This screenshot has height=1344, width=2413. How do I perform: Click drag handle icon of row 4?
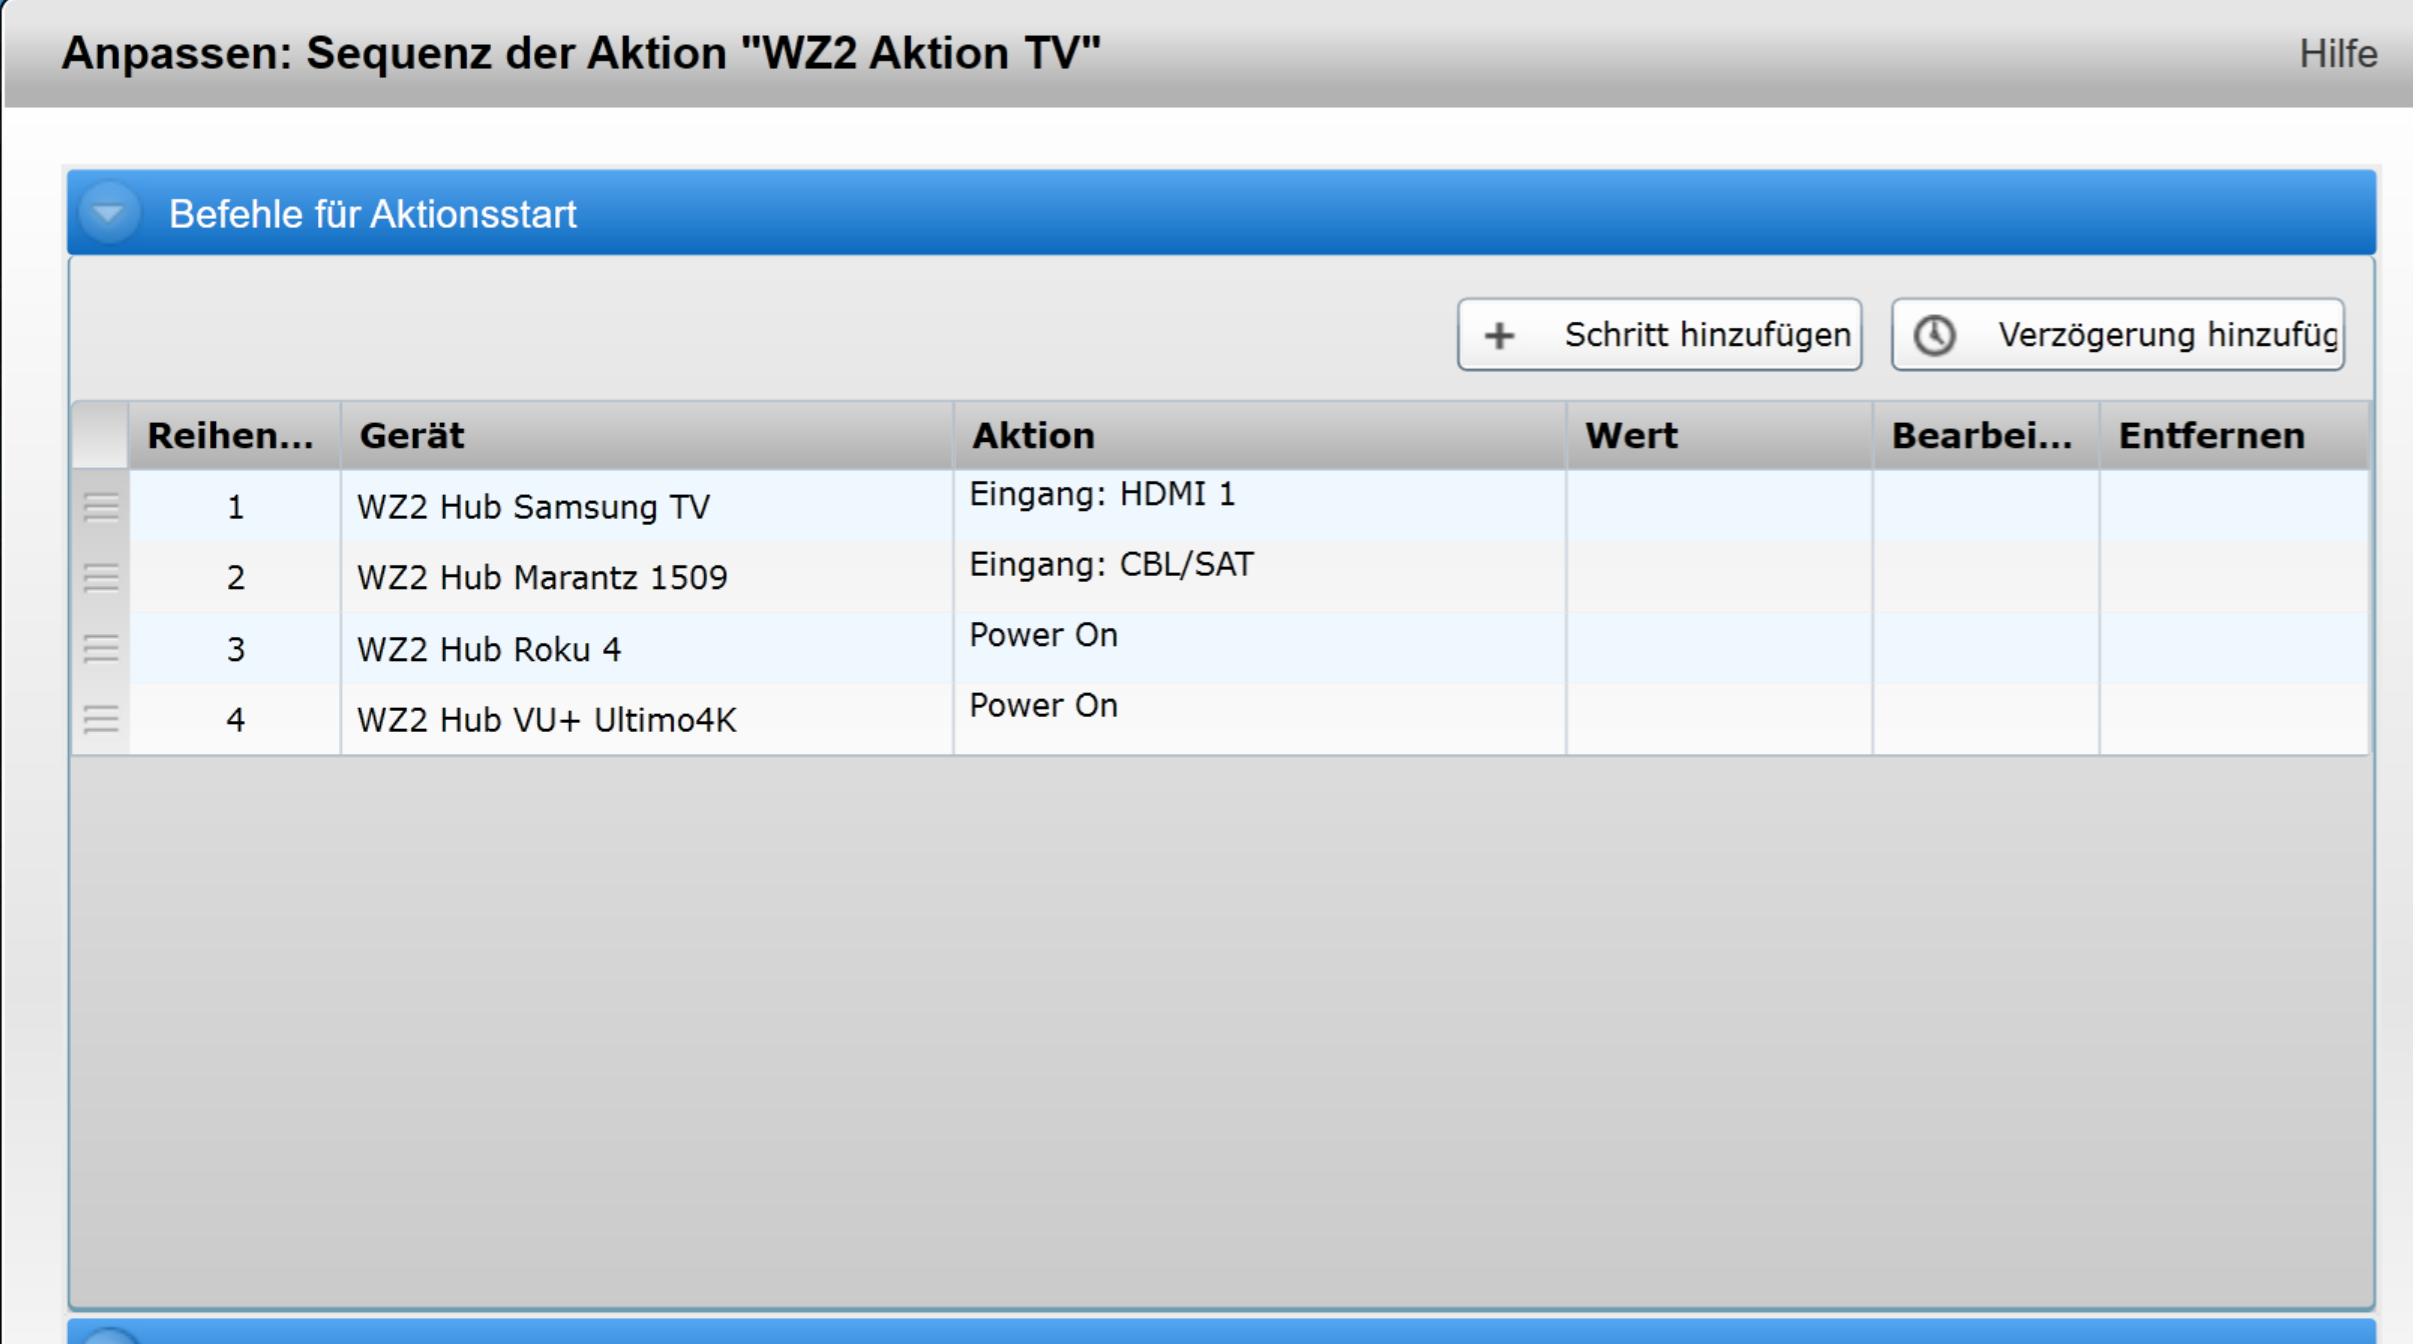pos(101,720)
